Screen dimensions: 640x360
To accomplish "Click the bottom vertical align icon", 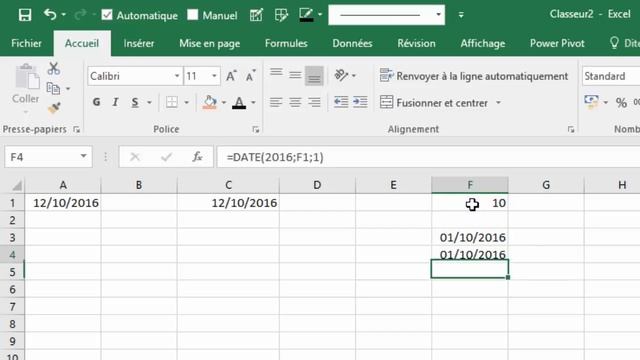I will tap(314, 76).
